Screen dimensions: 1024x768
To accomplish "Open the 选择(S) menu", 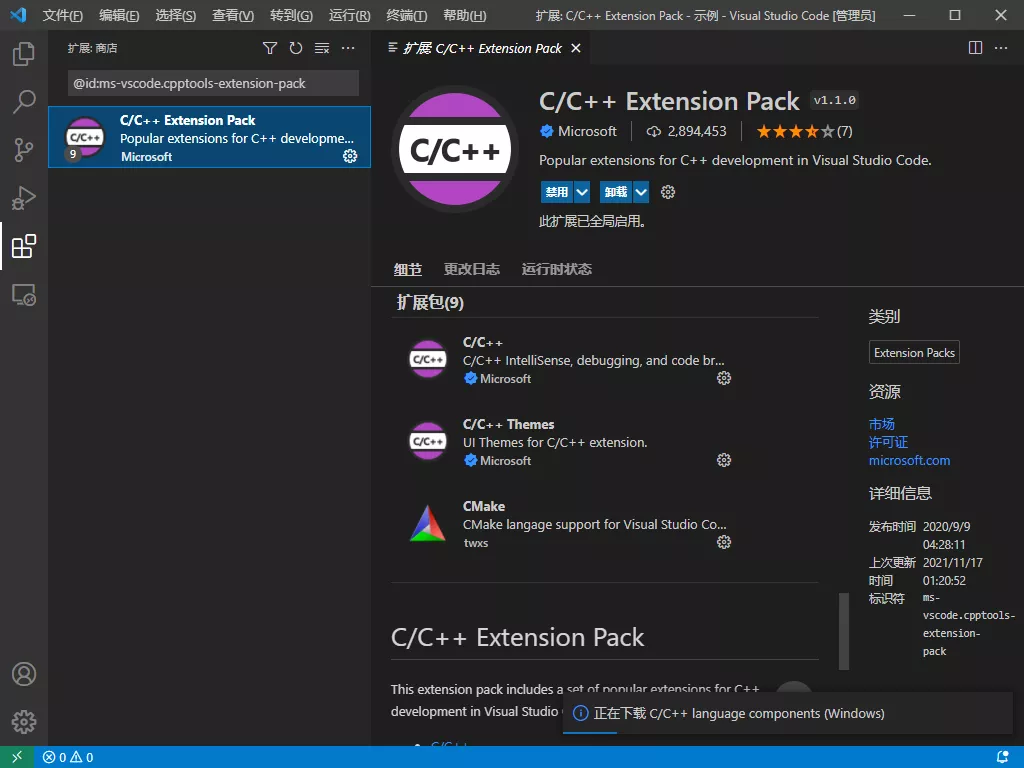I will point(176,15).
